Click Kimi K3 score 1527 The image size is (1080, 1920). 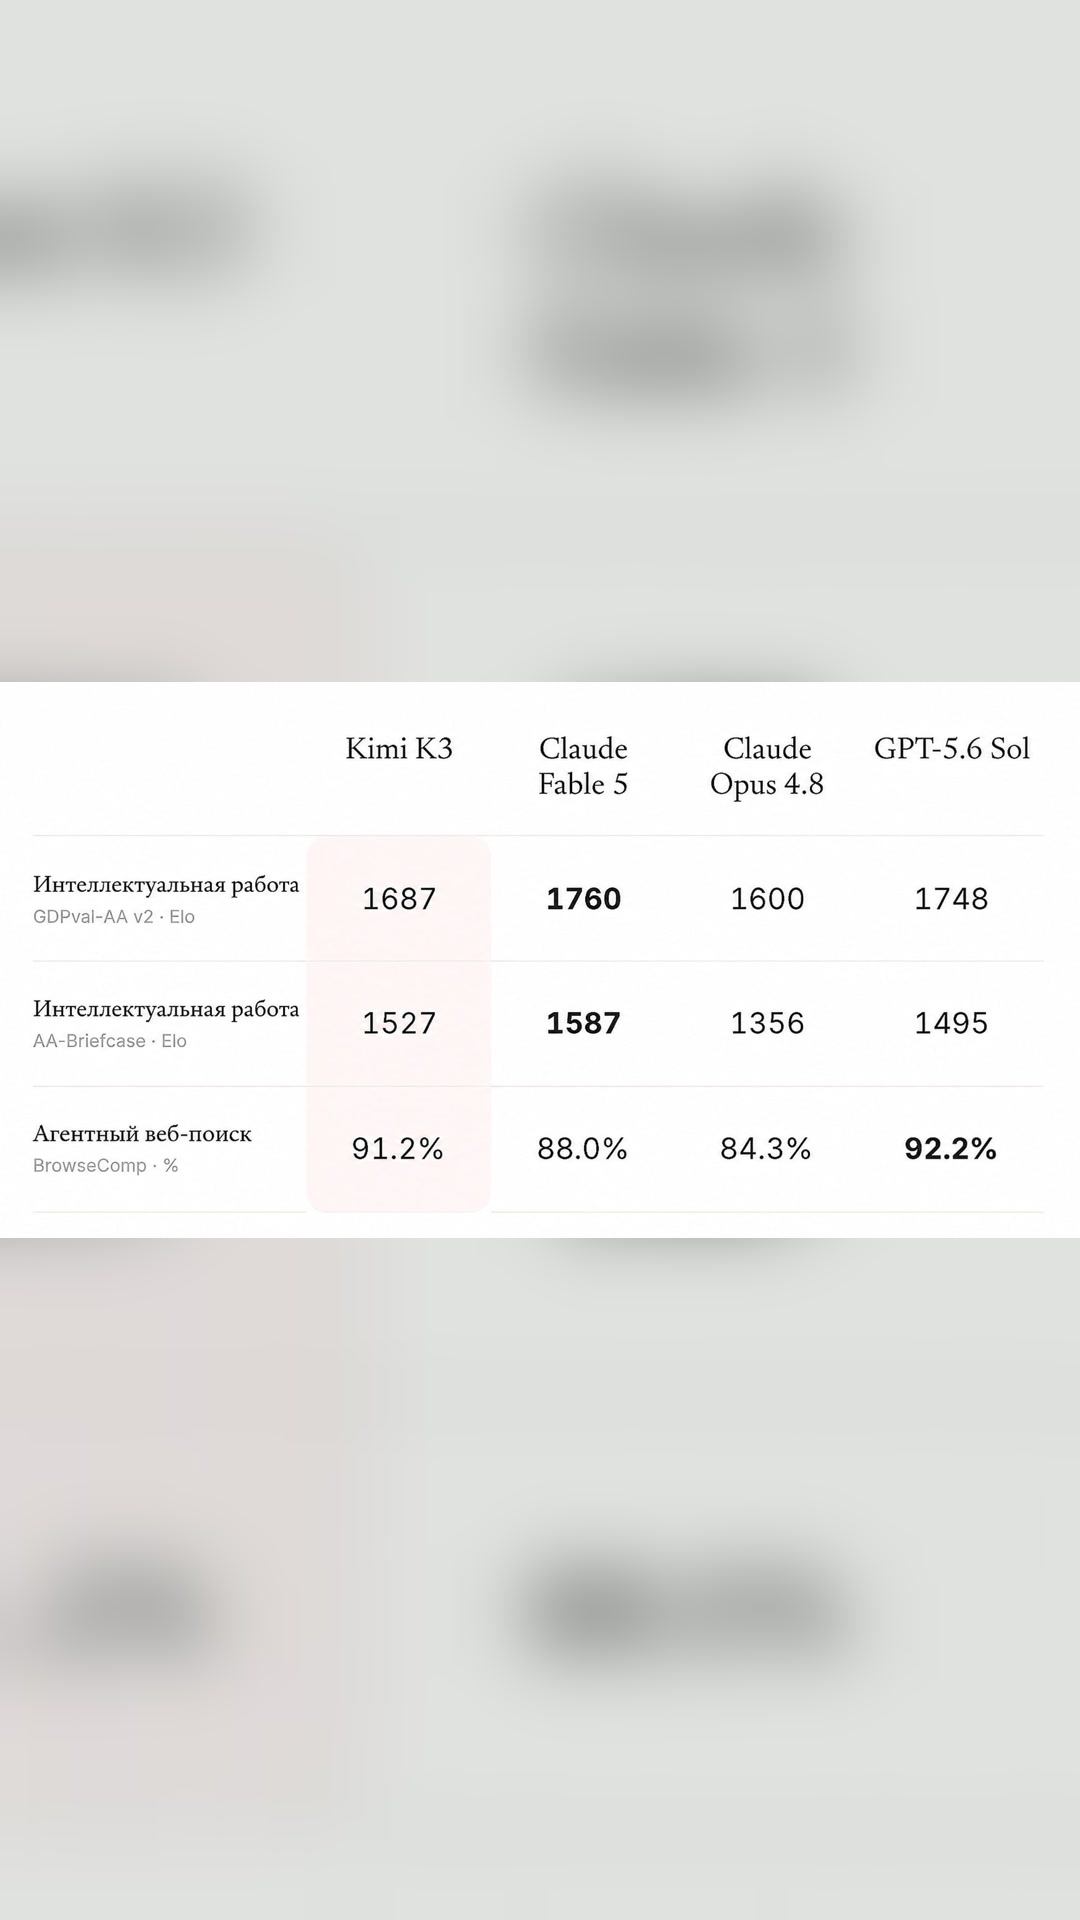click(399, 1023)
